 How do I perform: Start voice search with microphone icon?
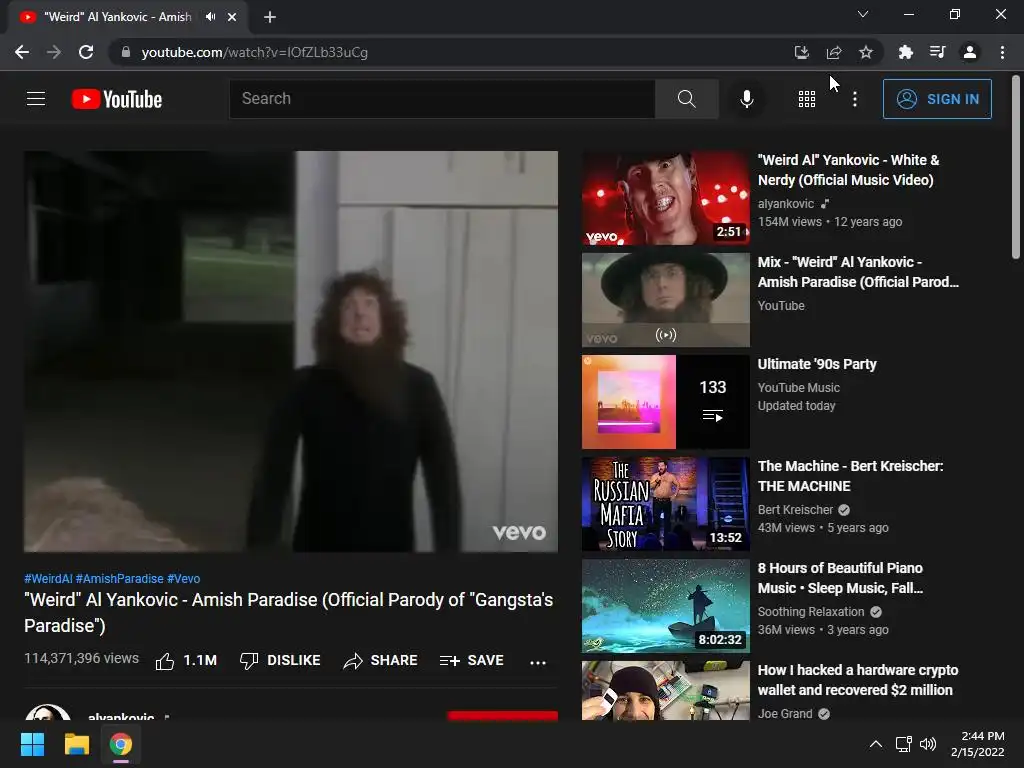(x=746, y=99)
